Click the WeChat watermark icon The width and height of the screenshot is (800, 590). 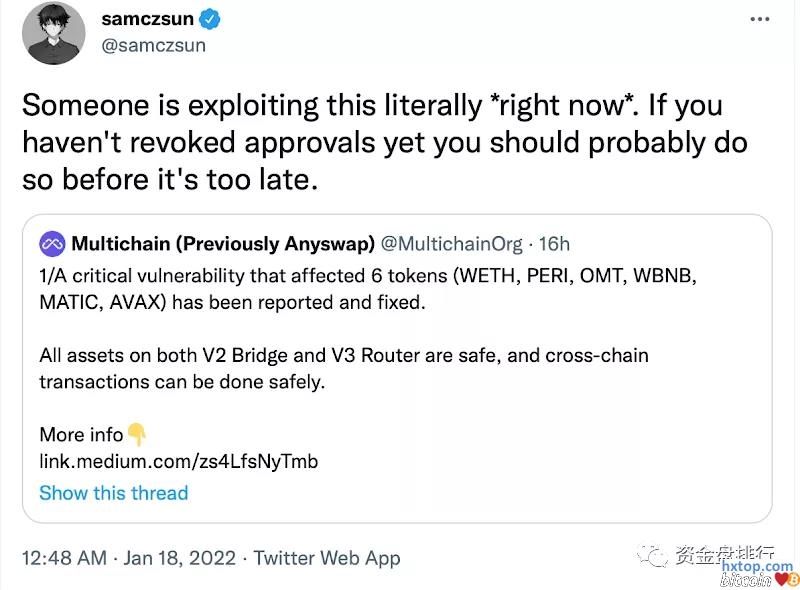652,553
